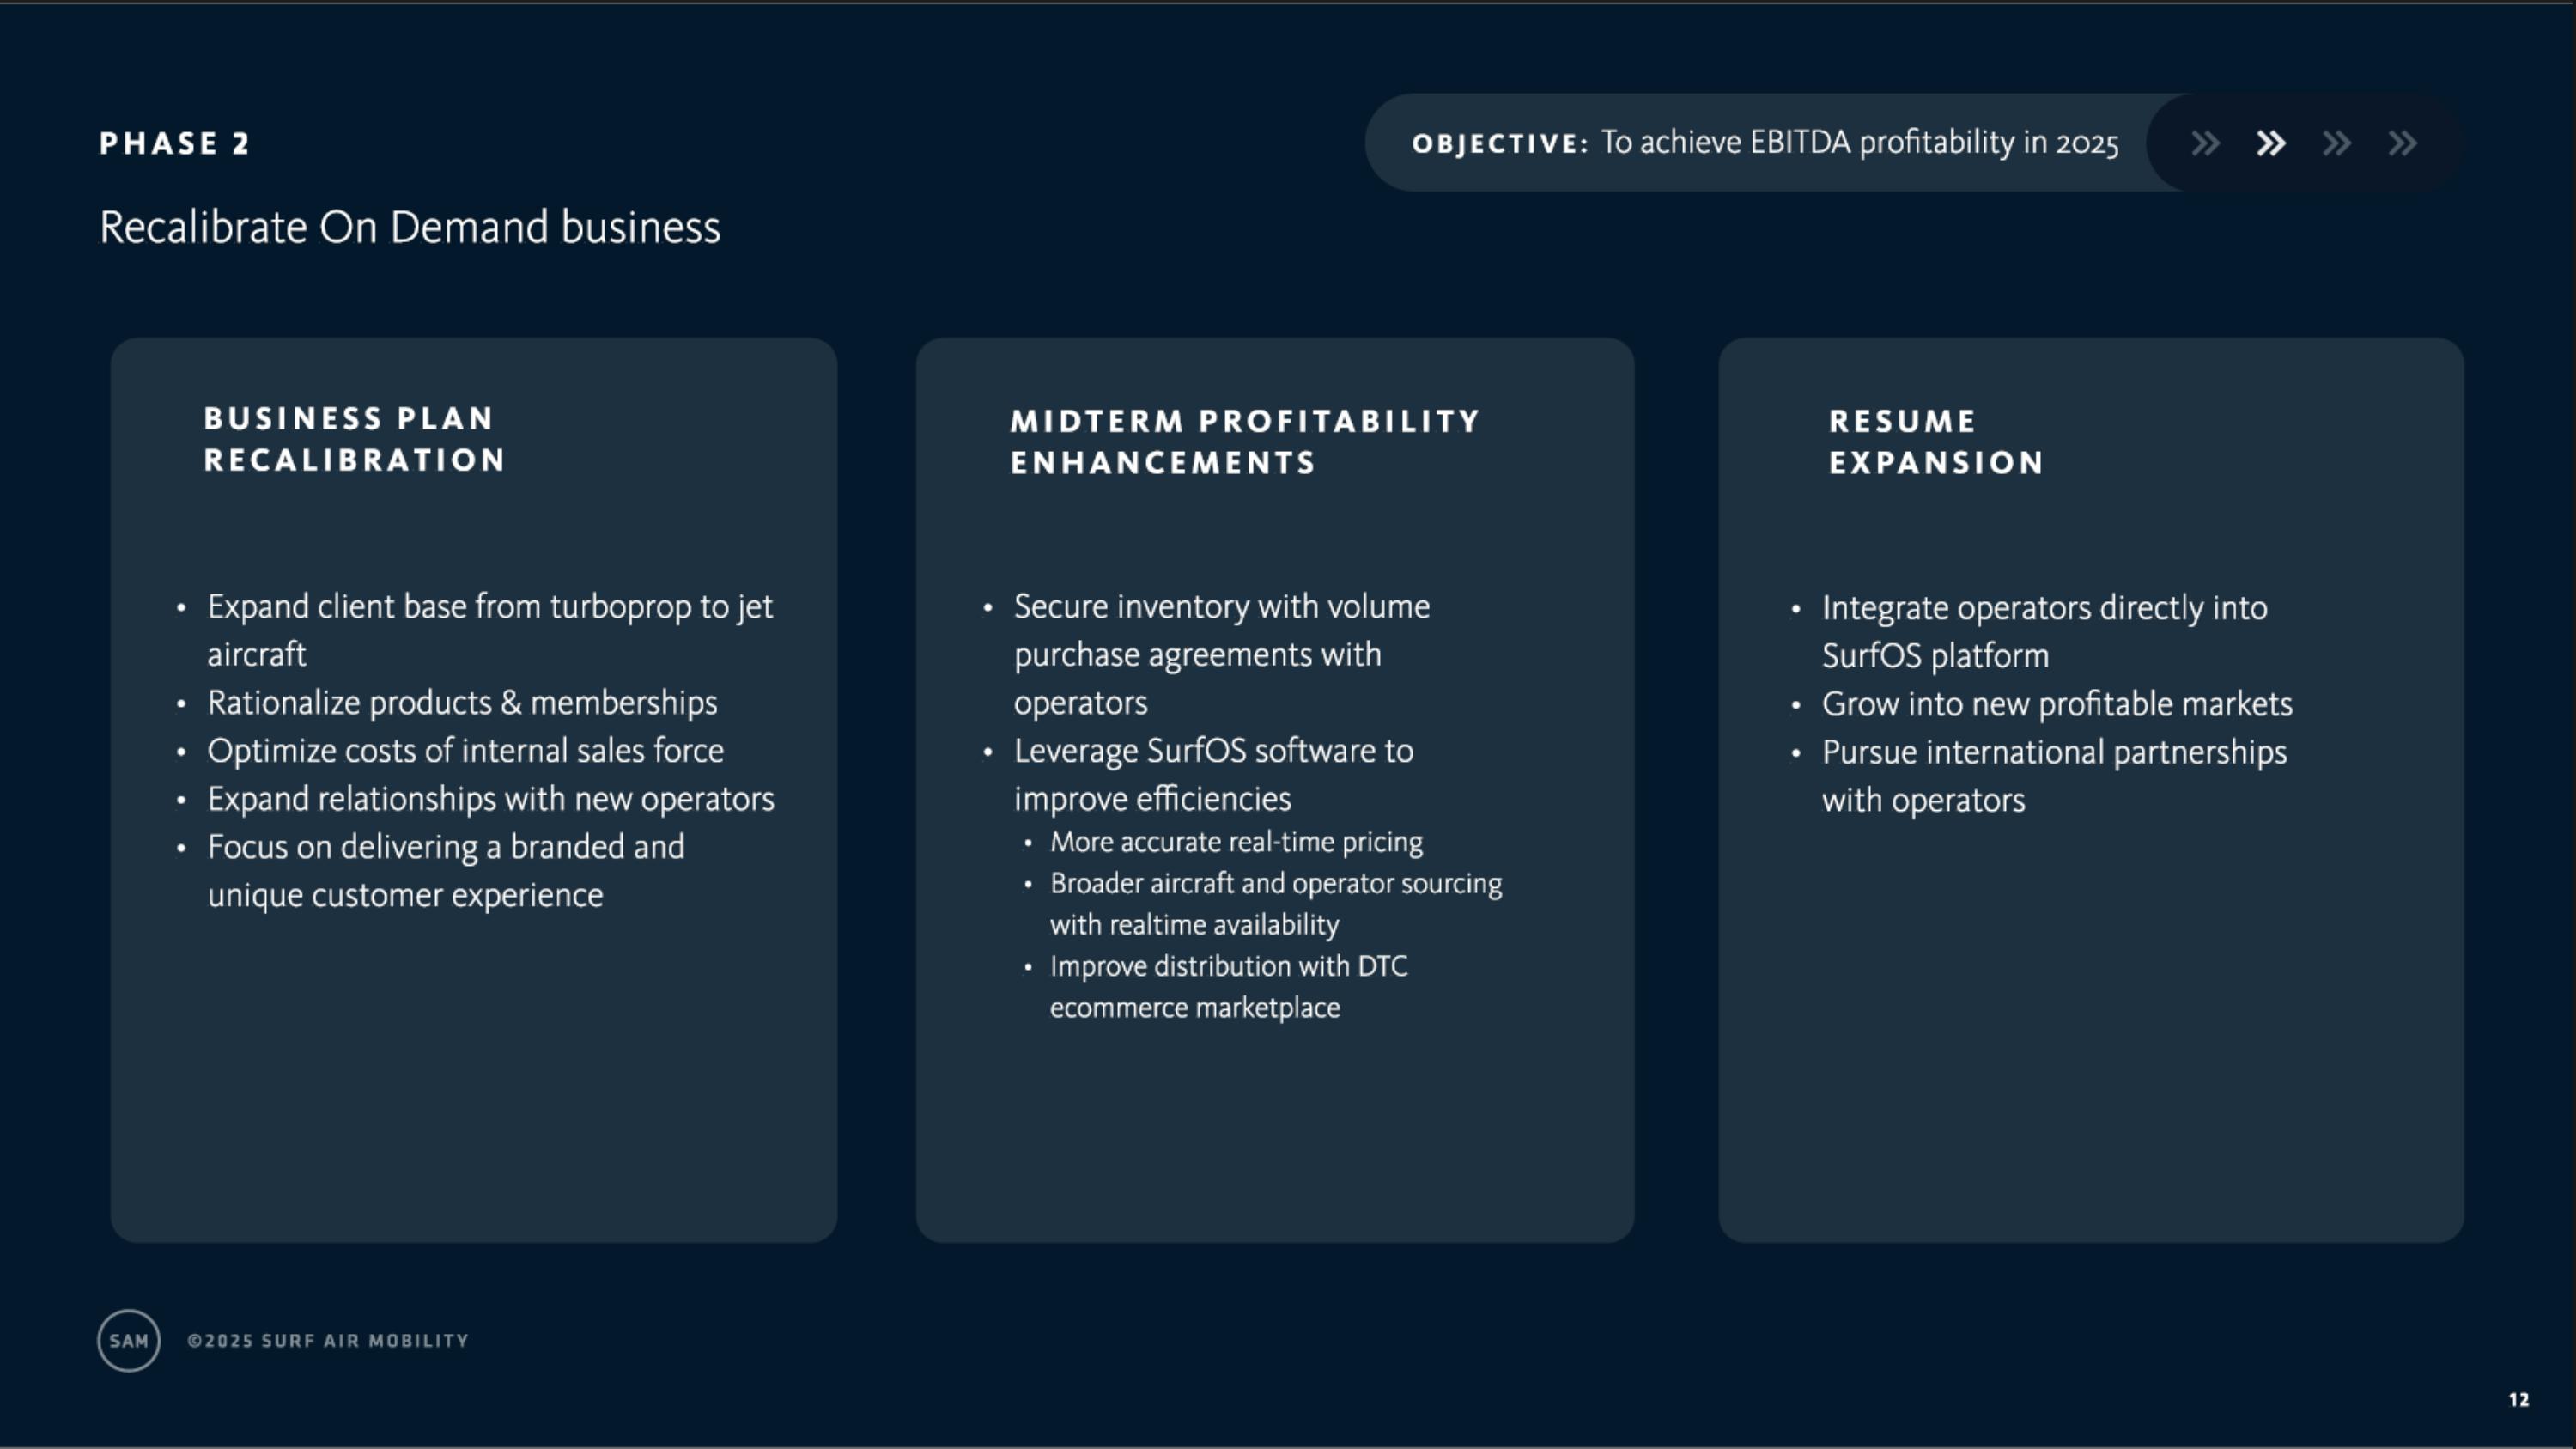The image size is (2576, 1449).
Task: Select the PHASE 2 label
Action: [175, 143]
